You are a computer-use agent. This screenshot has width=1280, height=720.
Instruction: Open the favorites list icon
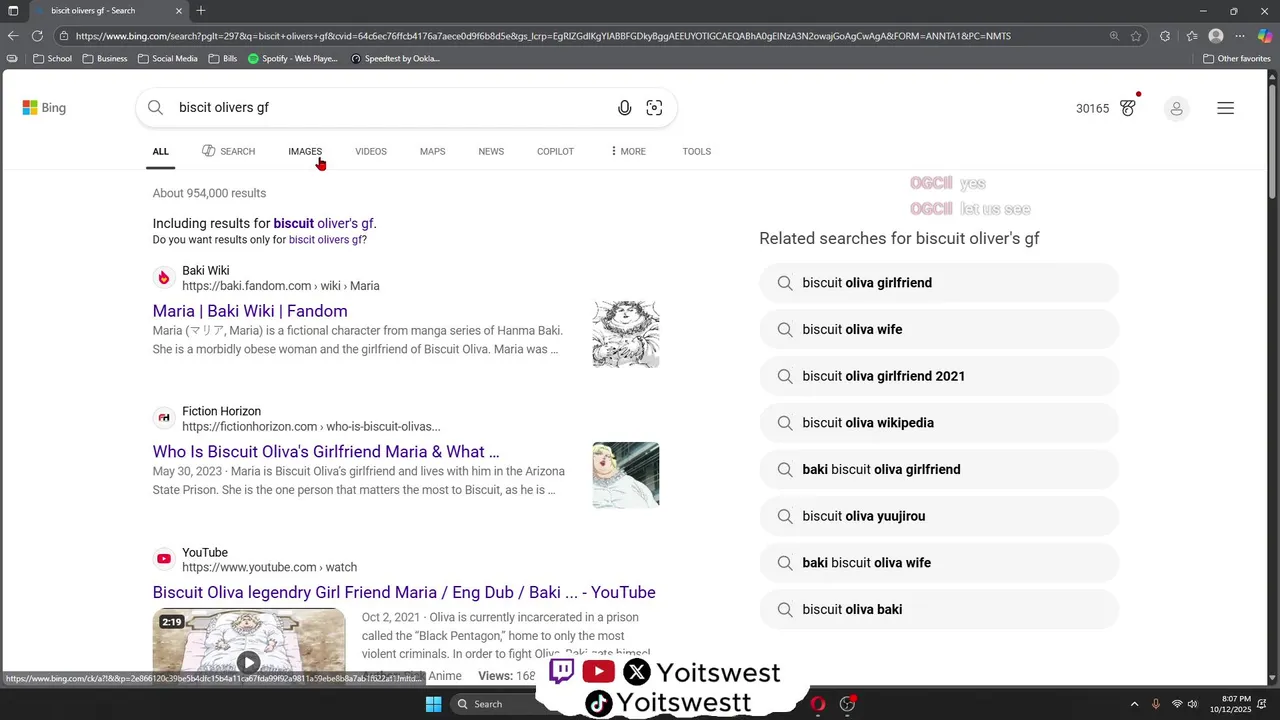tap(1192, 36)
